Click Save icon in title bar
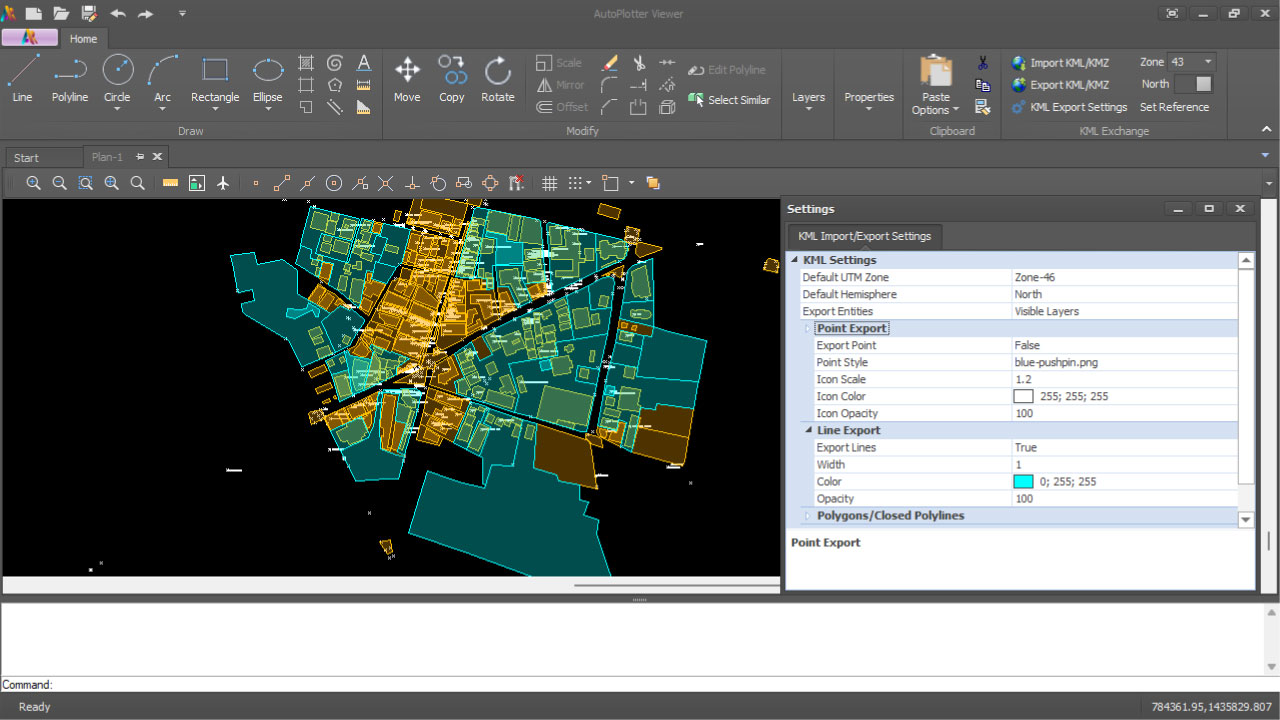Viewport: 1280px width, 720px height. coord(89,13)
